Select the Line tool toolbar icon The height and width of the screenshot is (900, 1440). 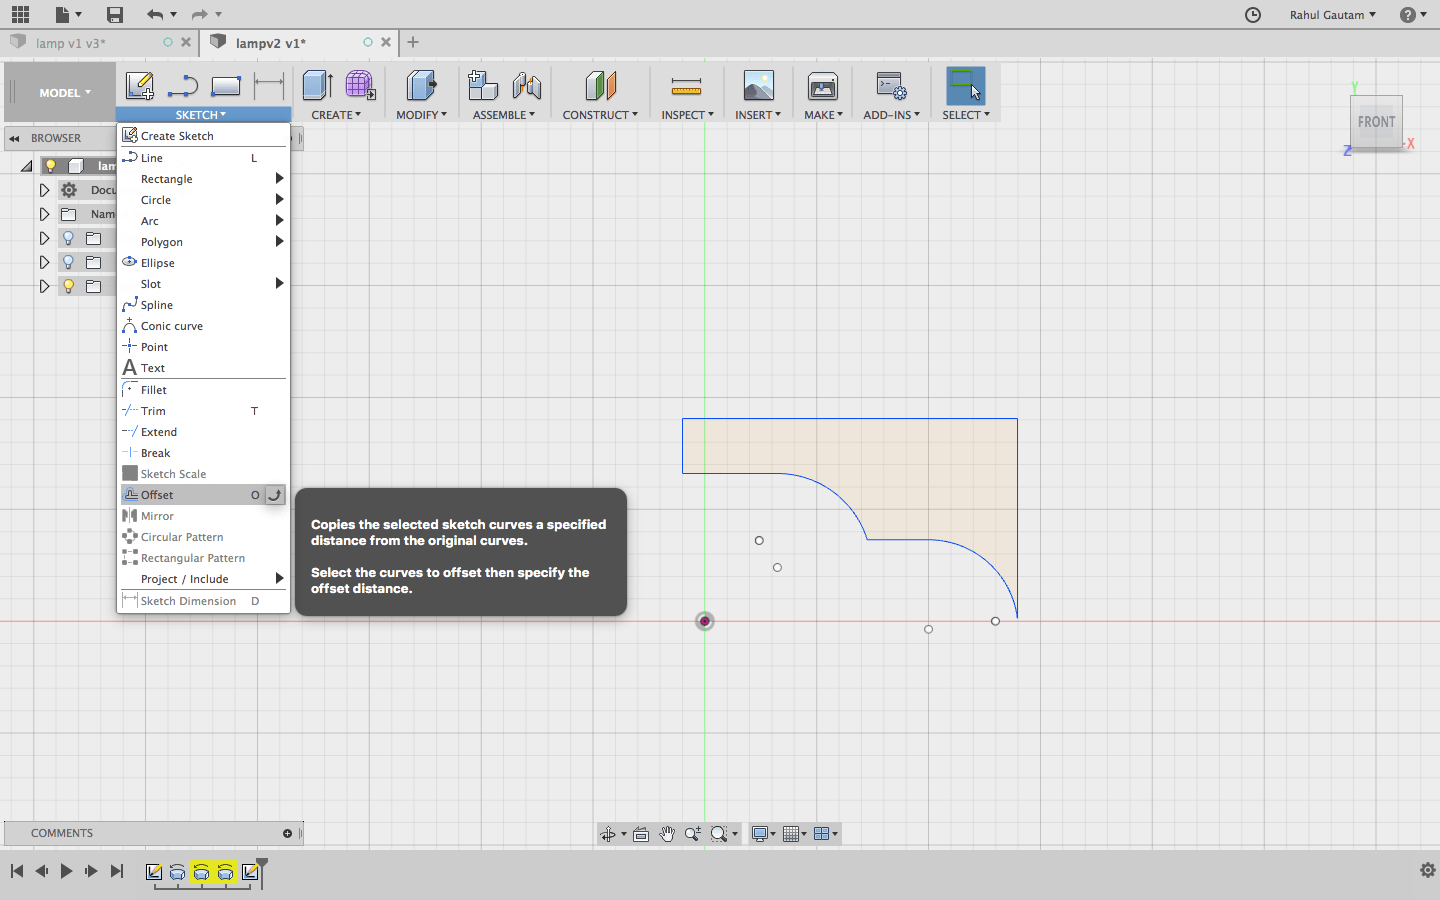tap(183, 86)
